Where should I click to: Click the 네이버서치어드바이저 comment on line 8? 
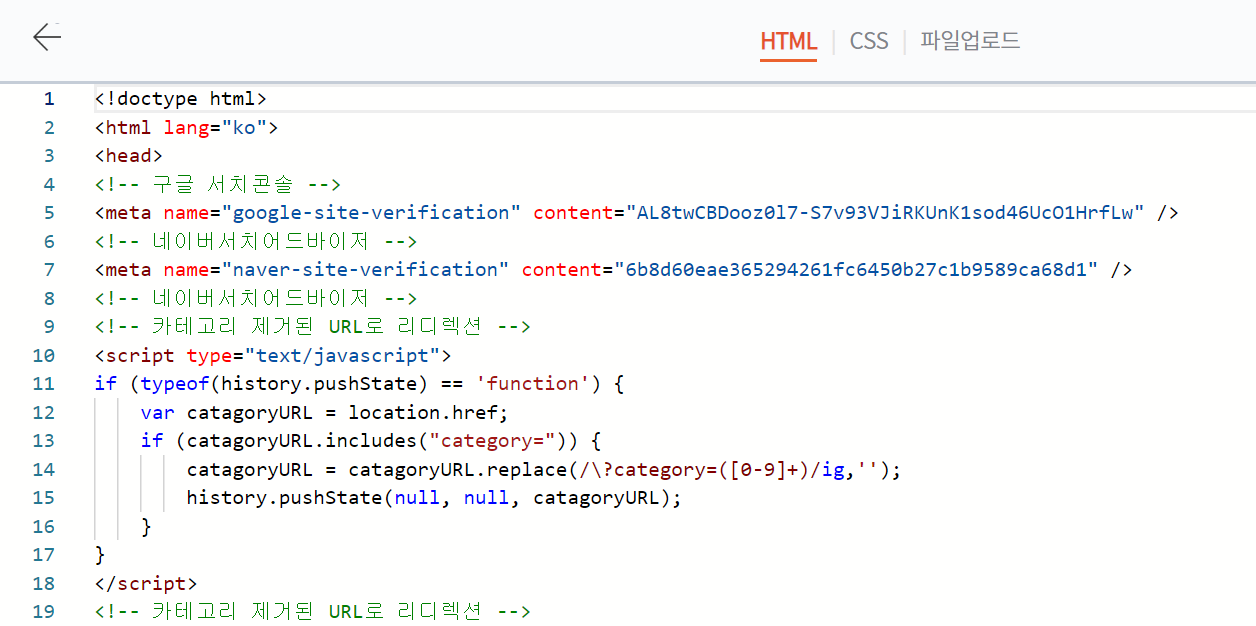pos(256,299)
